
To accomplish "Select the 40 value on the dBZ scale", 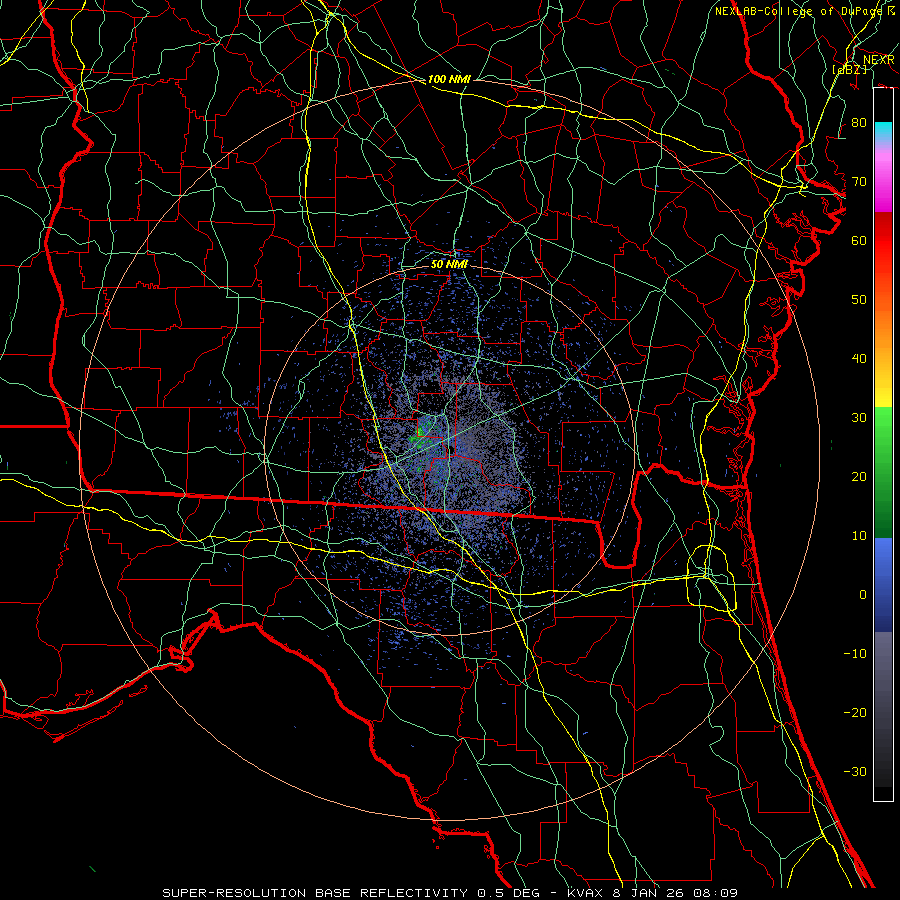I will click(859, 359).
